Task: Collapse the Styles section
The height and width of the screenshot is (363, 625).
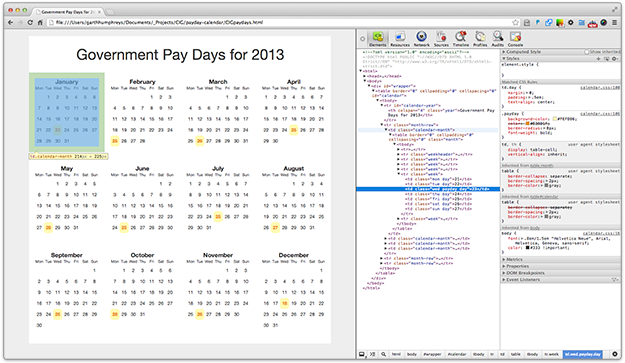Action: click(x=504, y=59)
